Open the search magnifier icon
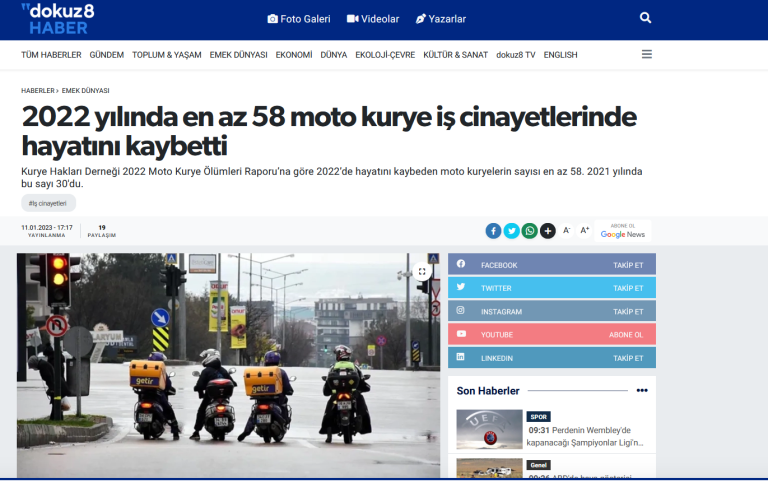768x483 pixels. 646,18
